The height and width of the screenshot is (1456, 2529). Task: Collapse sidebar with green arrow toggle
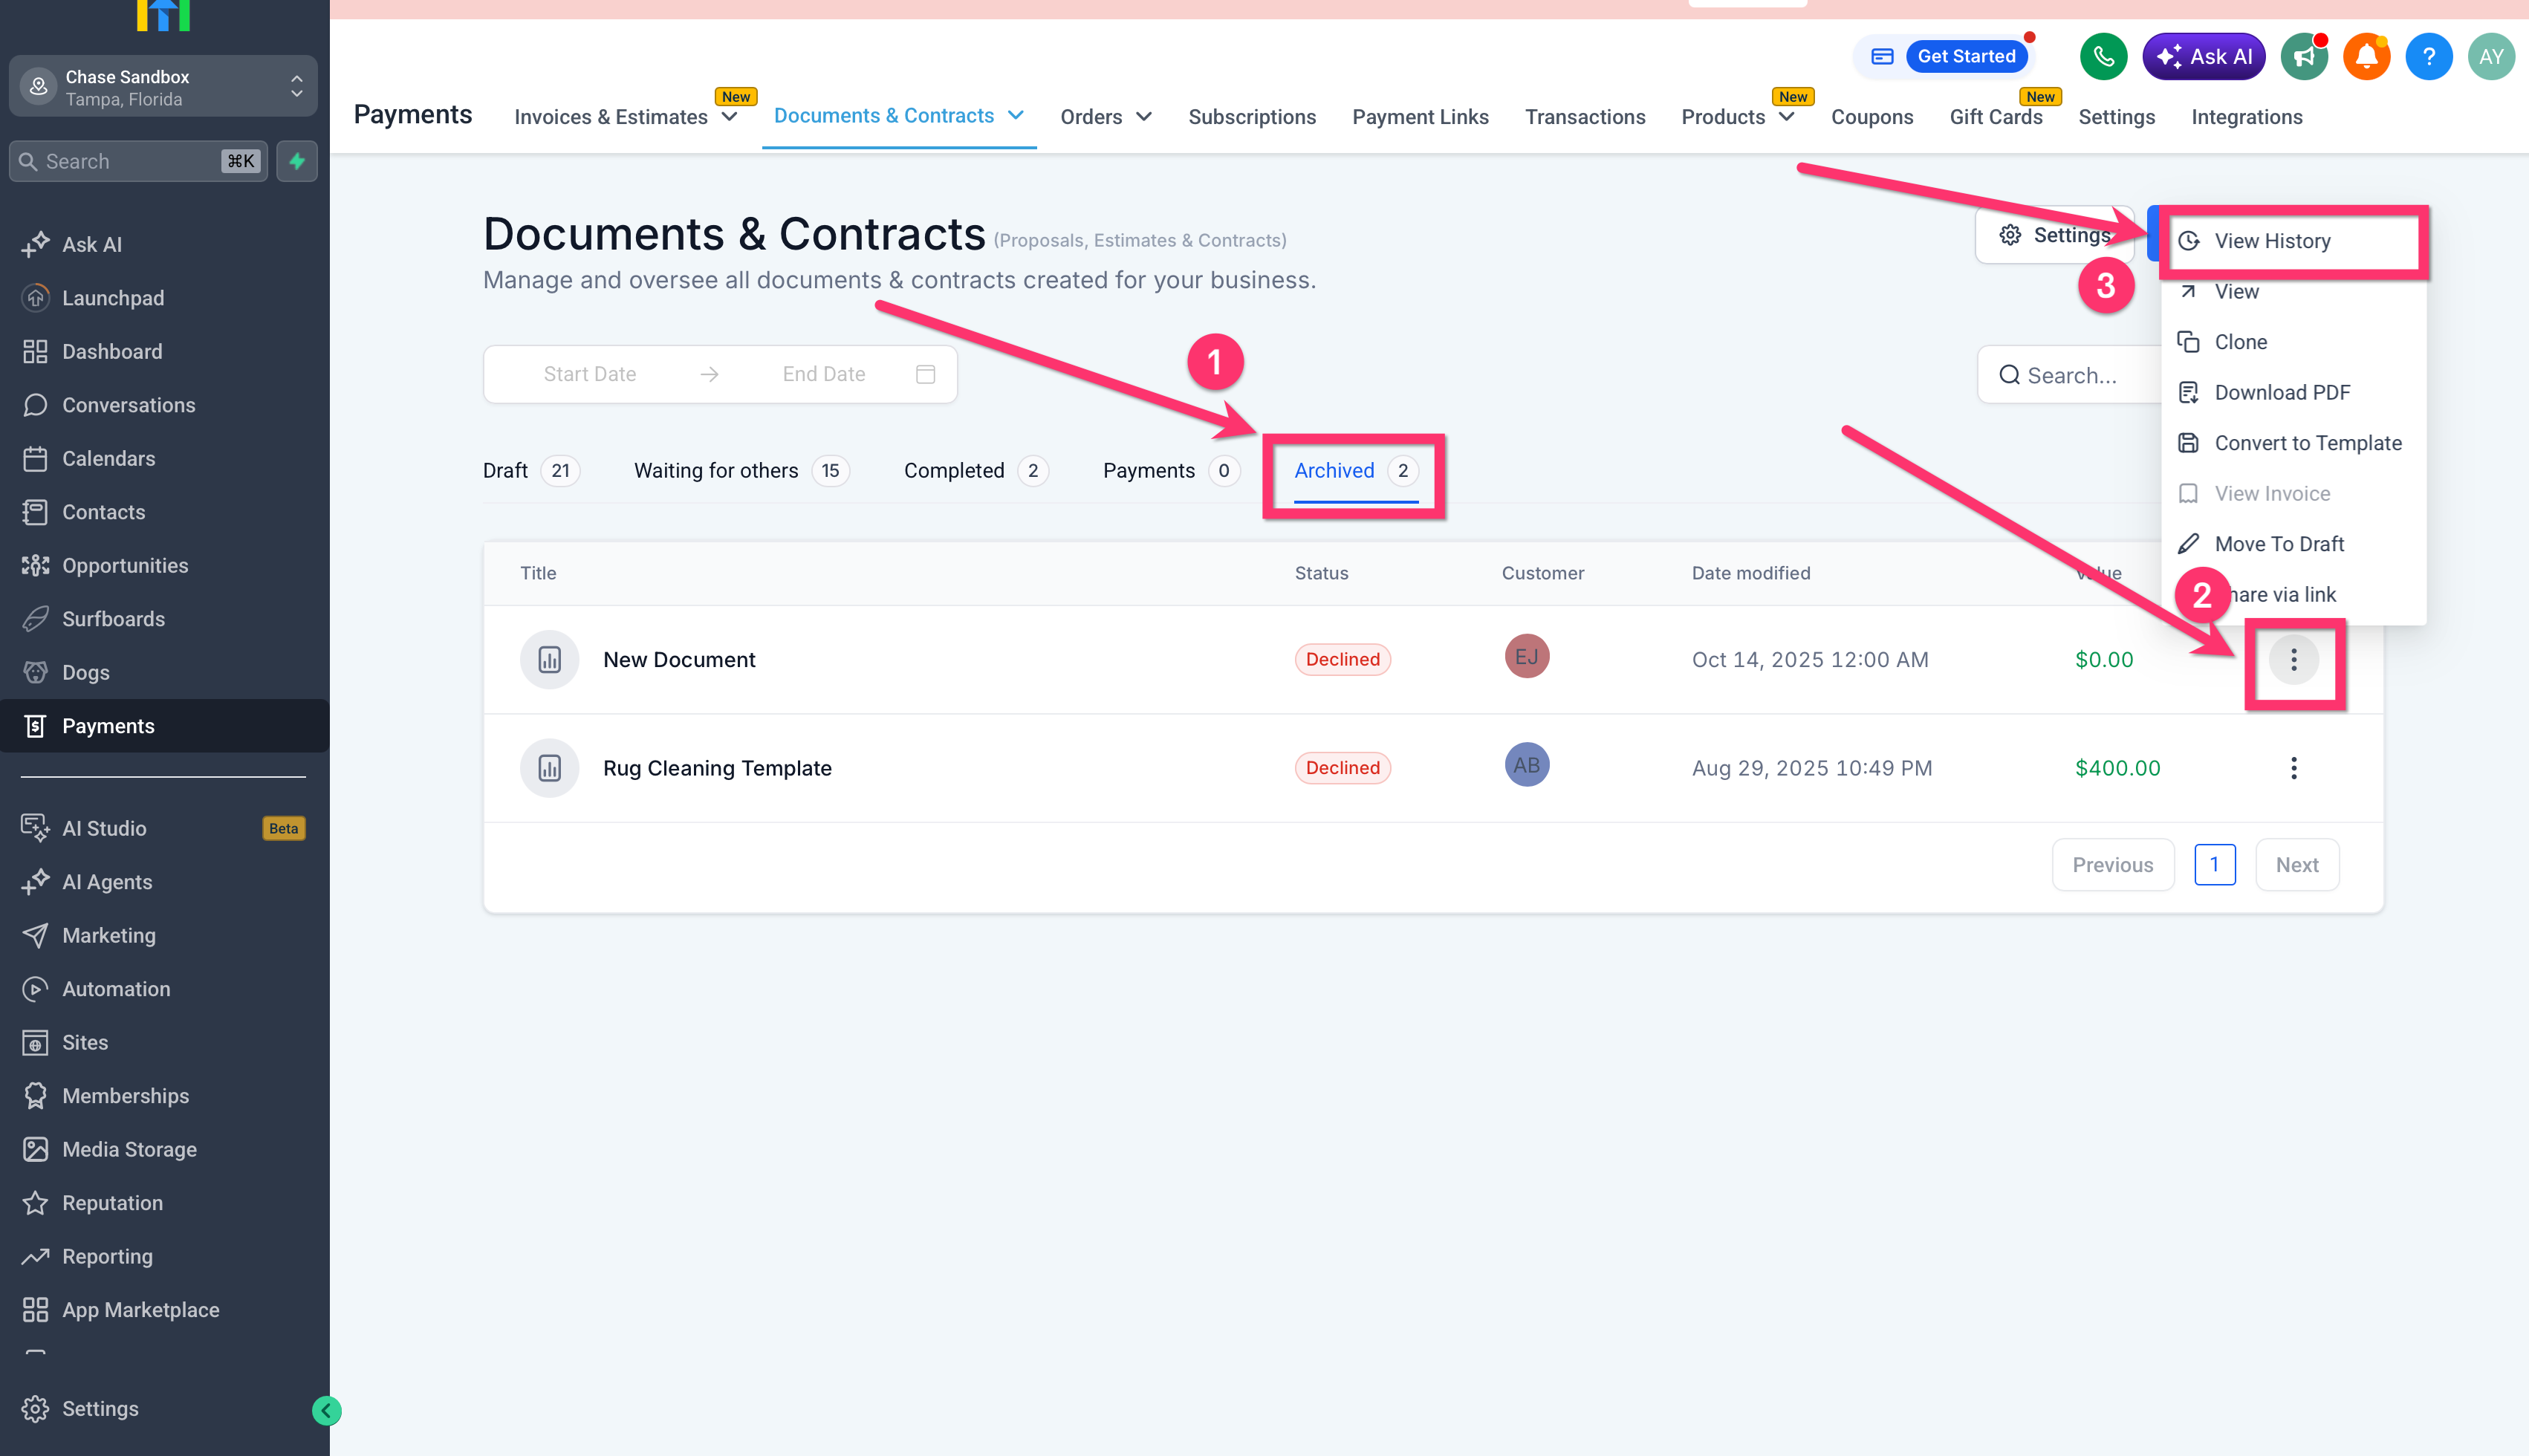(x=326, y=1410)
